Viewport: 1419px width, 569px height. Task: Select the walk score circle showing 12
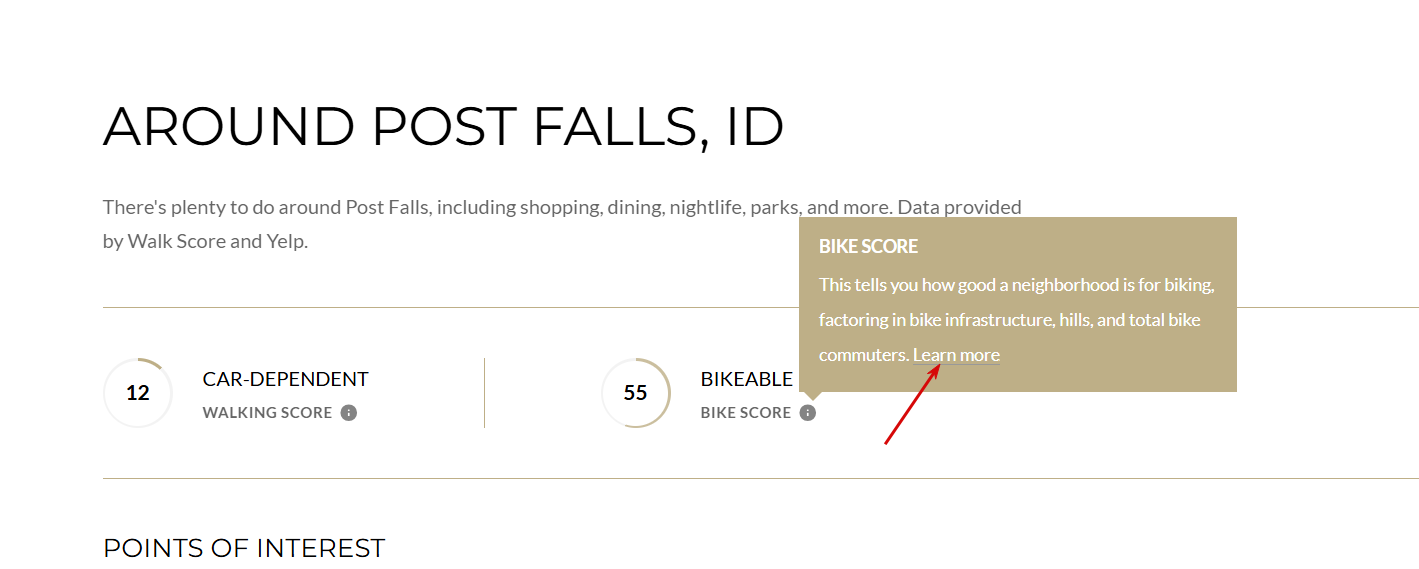click(138, 393)
